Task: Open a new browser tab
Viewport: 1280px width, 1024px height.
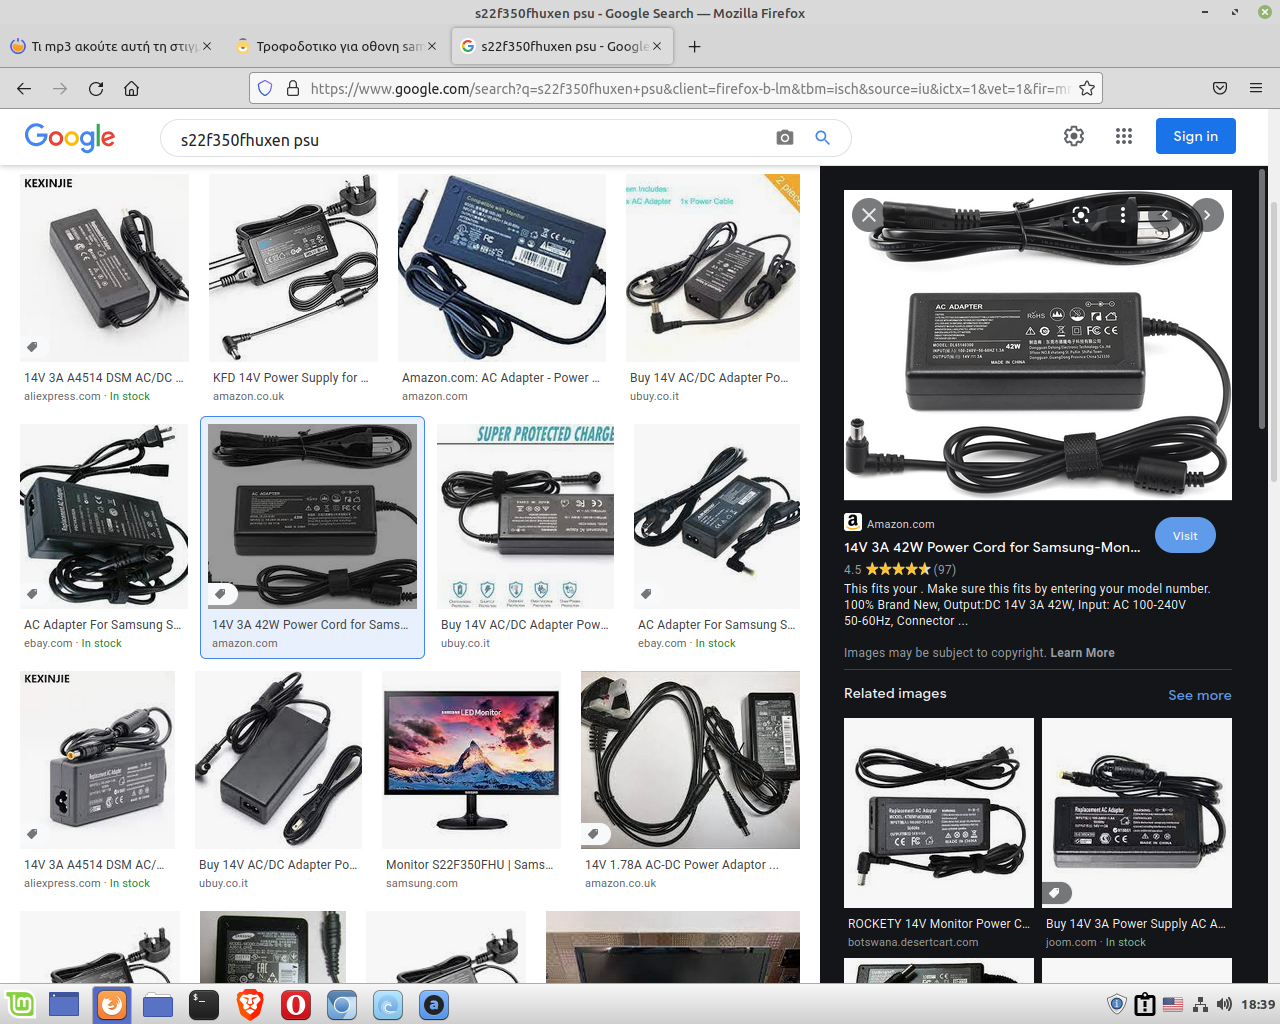Action: (x=695, y=46)
